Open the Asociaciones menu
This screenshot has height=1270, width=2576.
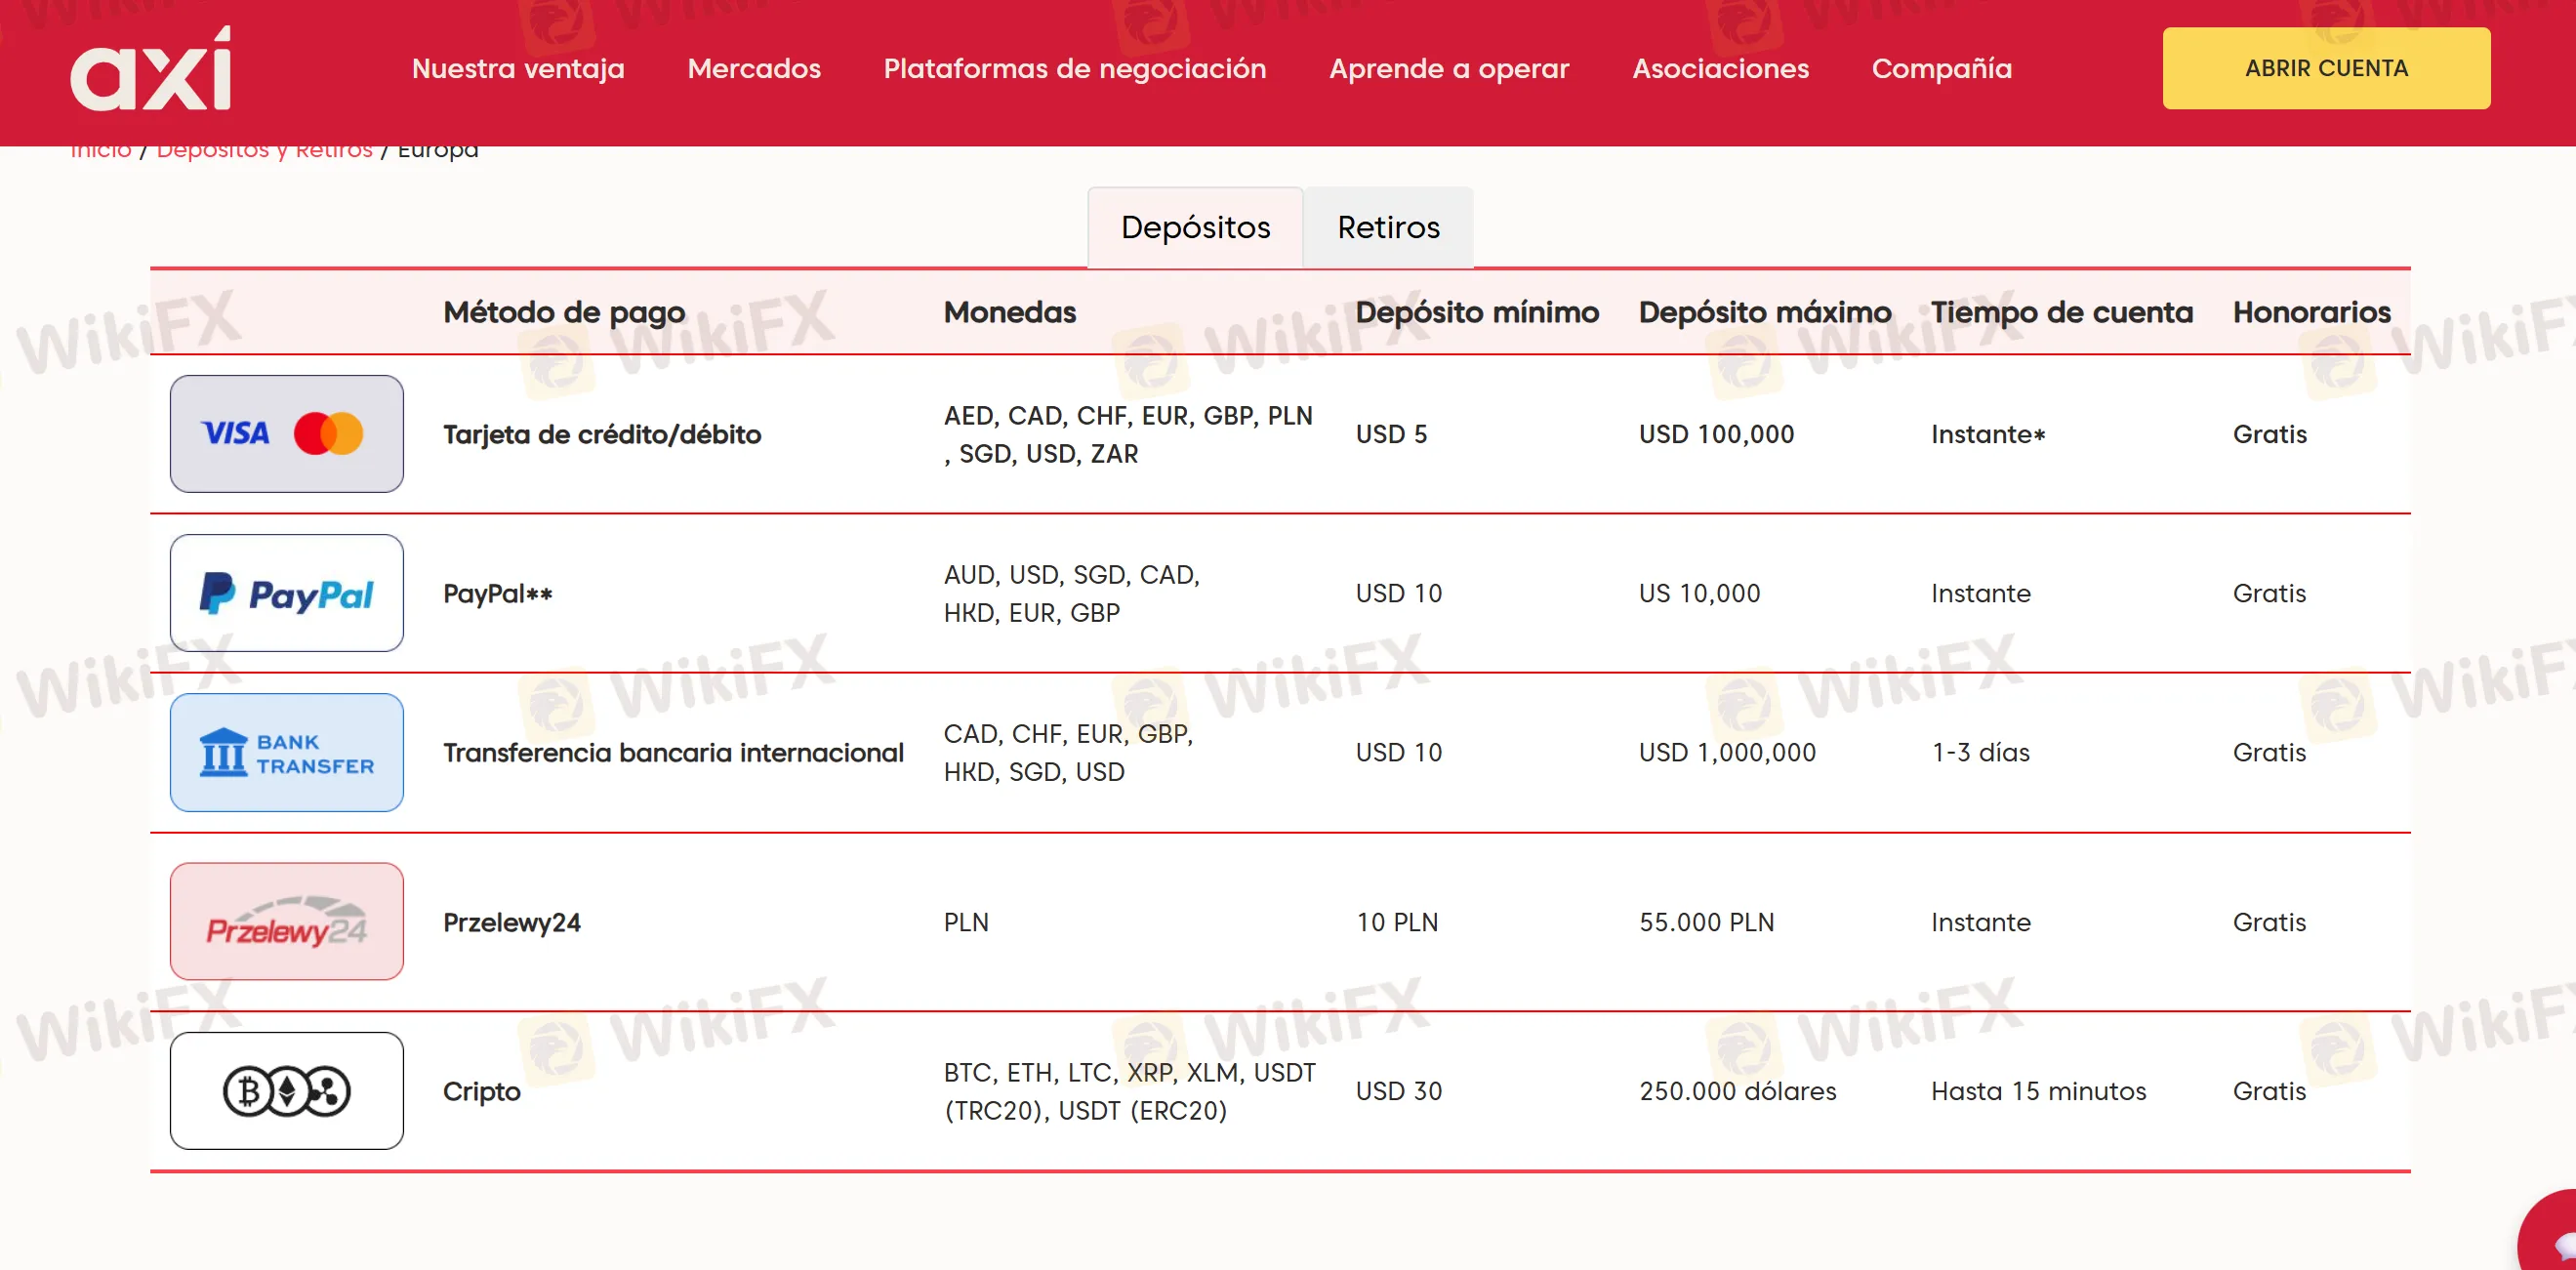[x=1720, y=69]
